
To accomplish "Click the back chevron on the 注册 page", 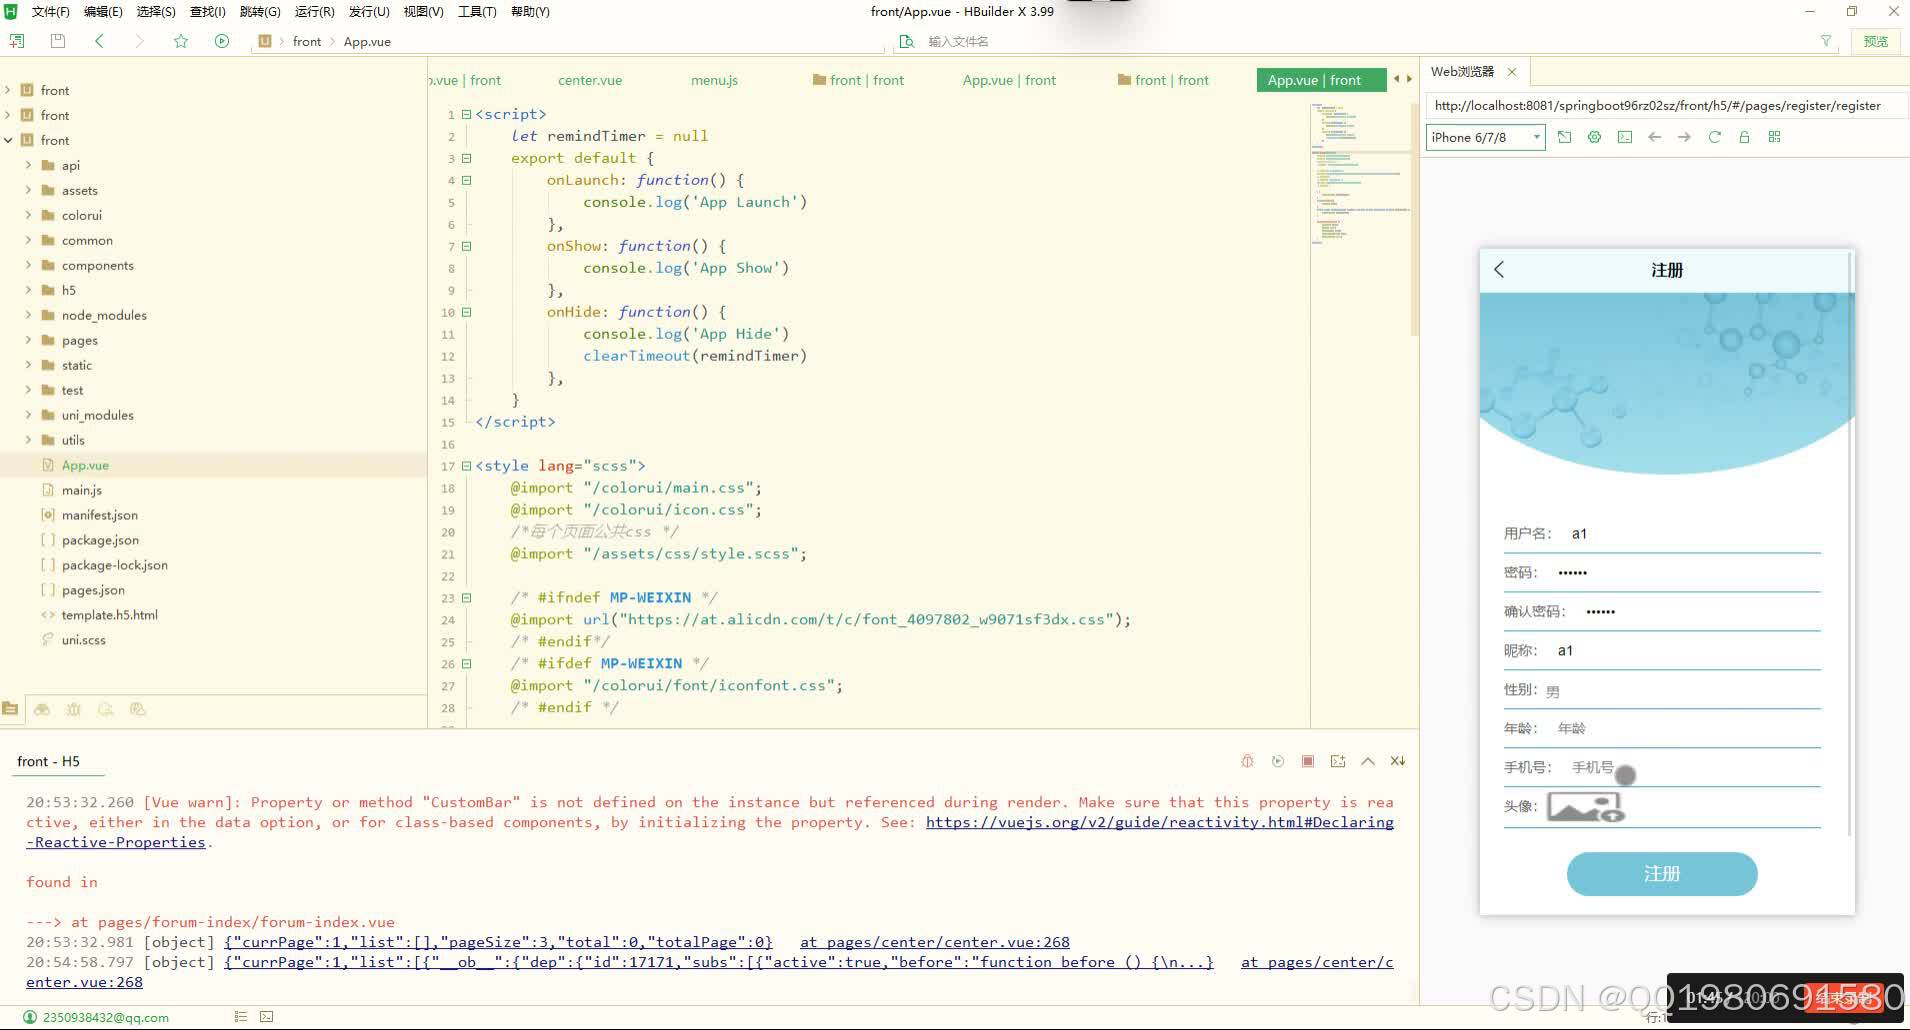I will (x=1499, y=270).
